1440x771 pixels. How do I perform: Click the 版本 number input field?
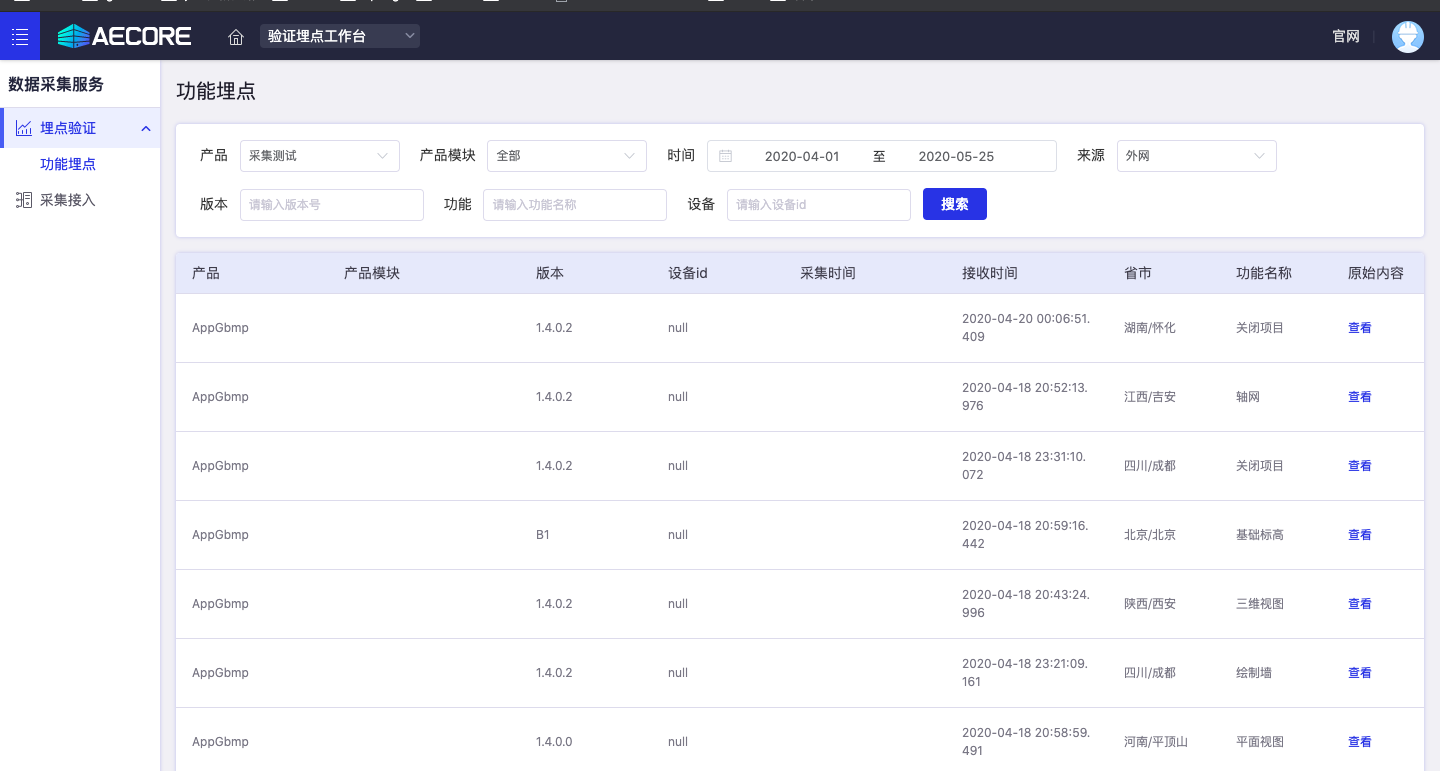point(332,204)
